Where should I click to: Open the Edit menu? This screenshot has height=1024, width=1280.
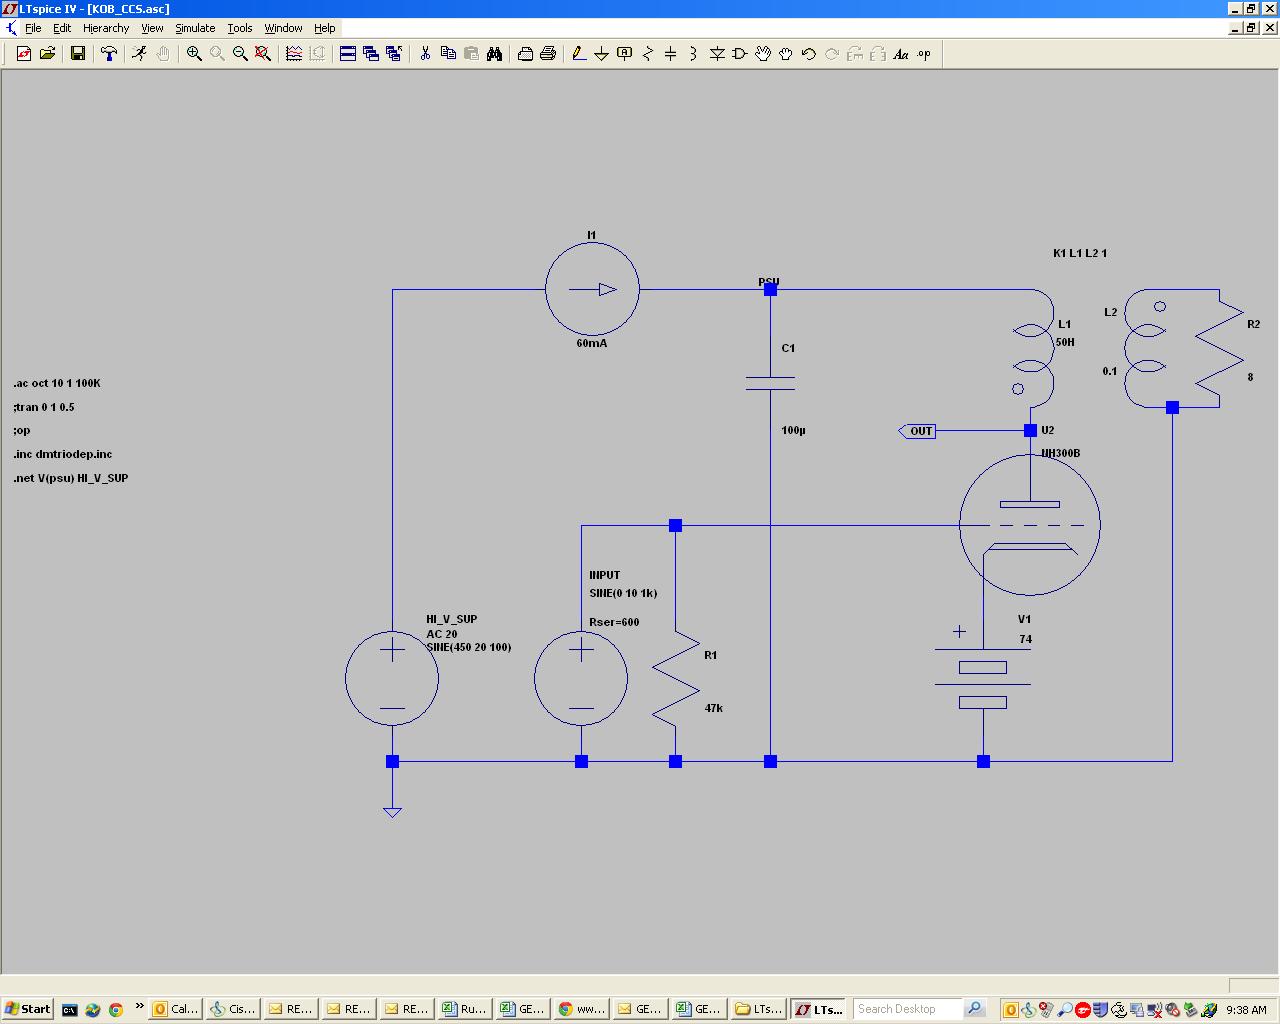click(x=62, y=28)
